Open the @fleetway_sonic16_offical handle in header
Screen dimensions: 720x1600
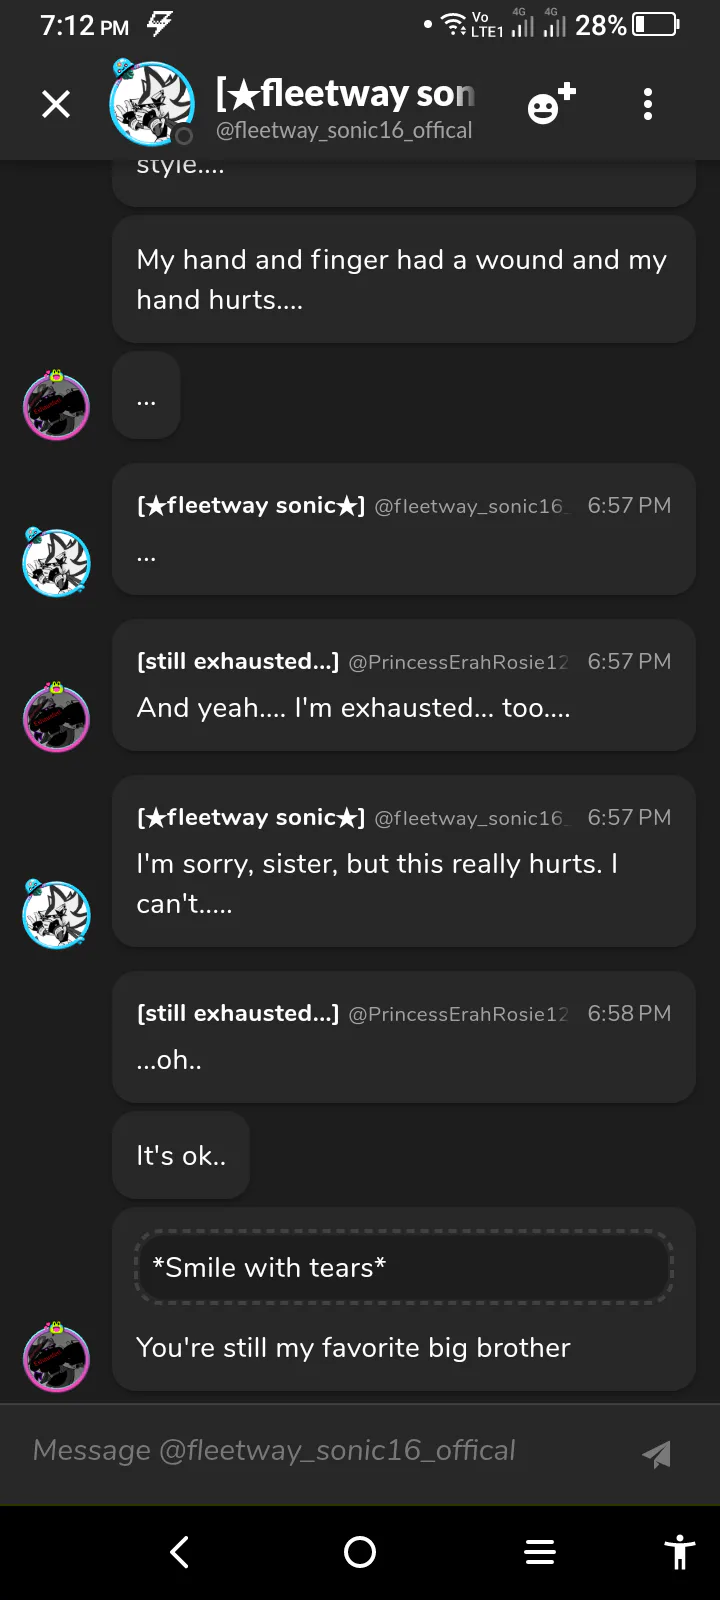344,131
